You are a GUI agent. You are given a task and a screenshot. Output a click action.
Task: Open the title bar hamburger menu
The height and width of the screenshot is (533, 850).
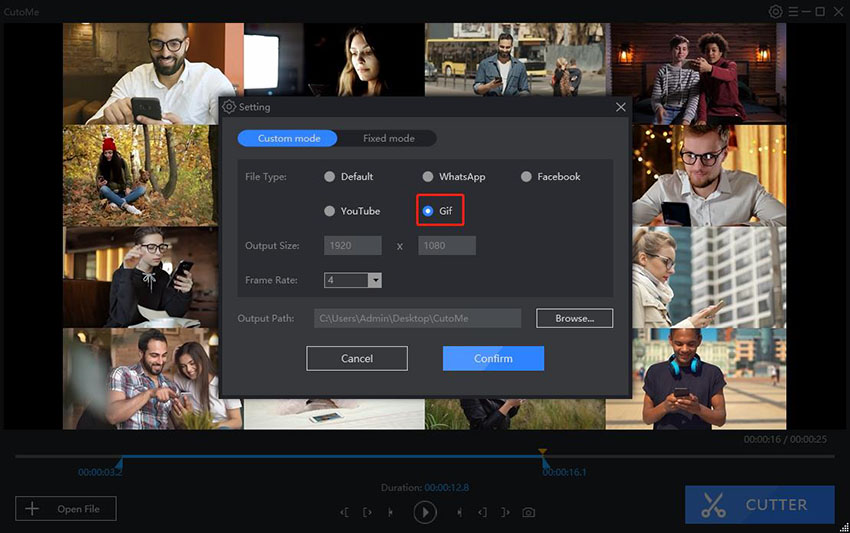tap(793, 11)
